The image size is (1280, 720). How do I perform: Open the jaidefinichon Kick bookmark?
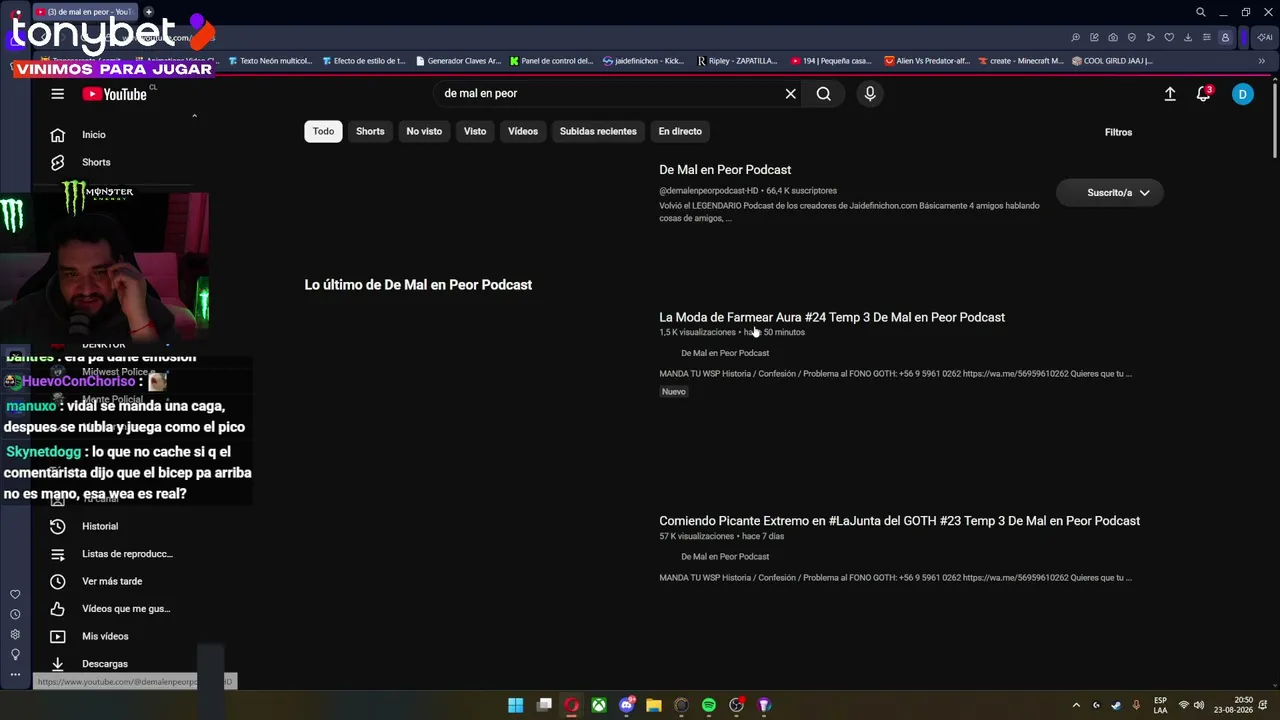[x=643, y=61]
